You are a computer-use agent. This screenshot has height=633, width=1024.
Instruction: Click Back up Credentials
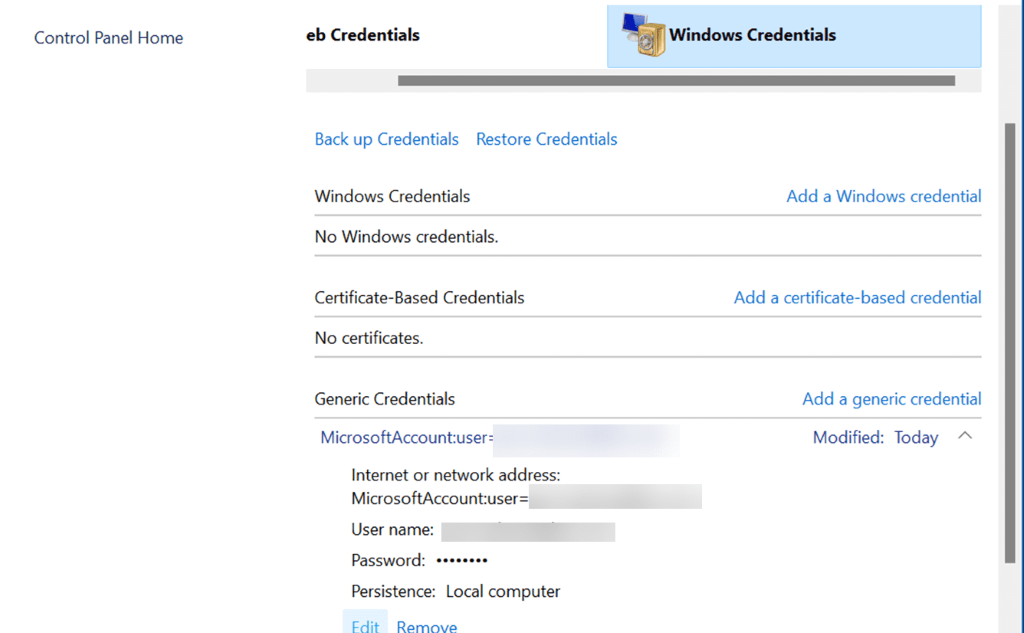[x=387, y=139]
